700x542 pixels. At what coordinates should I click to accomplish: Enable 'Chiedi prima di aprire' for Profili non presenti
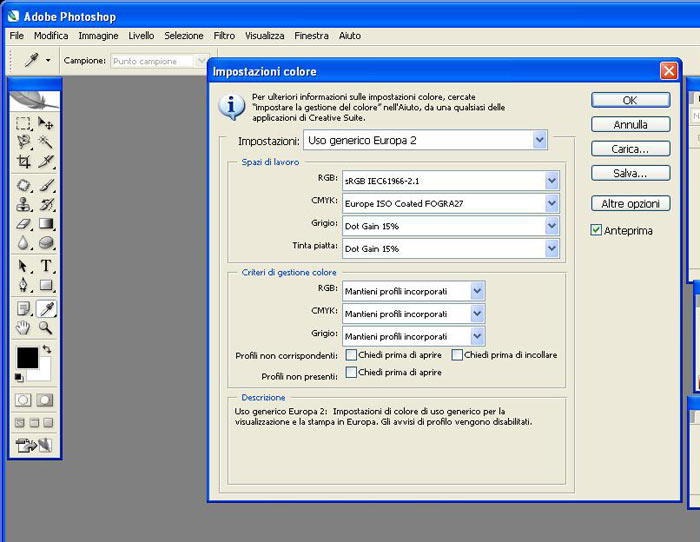(x=351, y=372)
